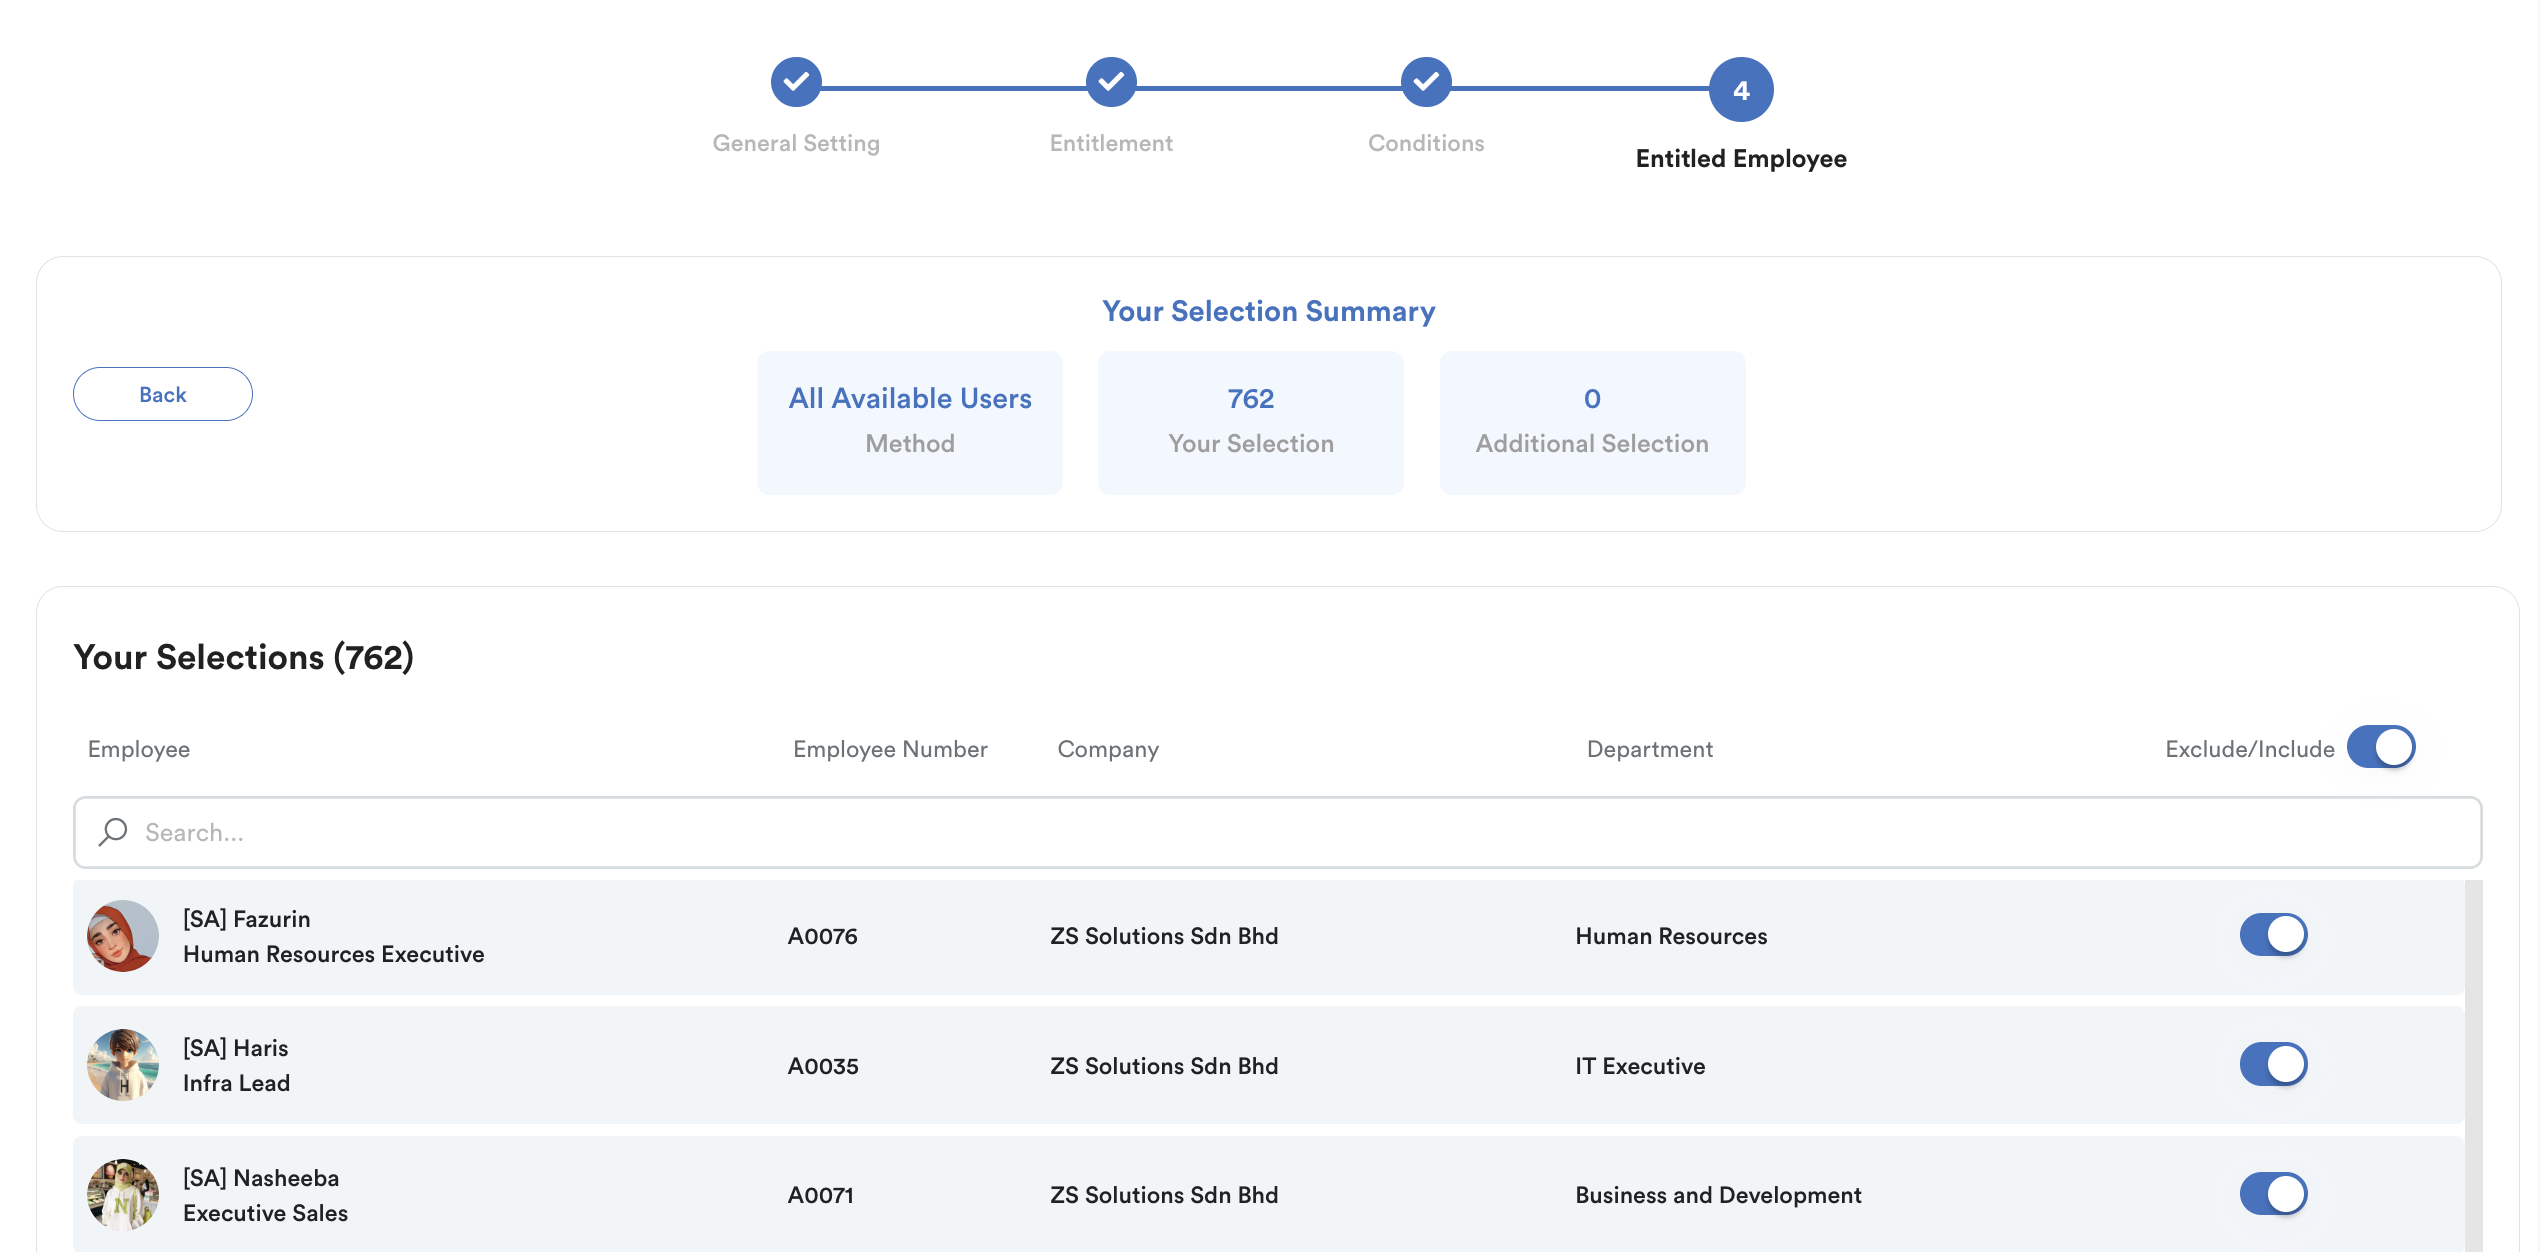This screenshot has height=1252, width=2540.
Task: Toggle off [SA] Haris inclusion
Action: coord(2273,1064)
